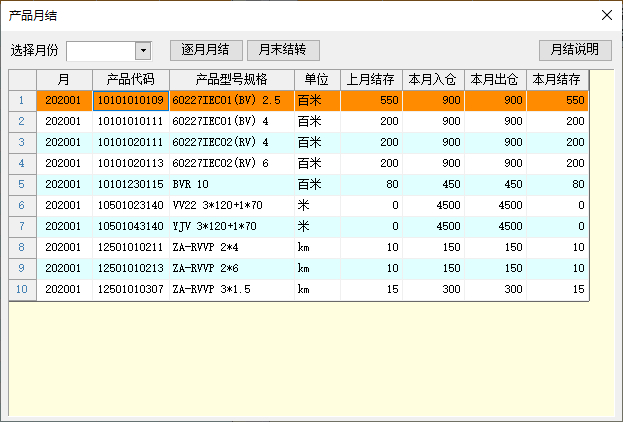Select the VV22 3*120+1*70 cell

(x=231, y=205)
